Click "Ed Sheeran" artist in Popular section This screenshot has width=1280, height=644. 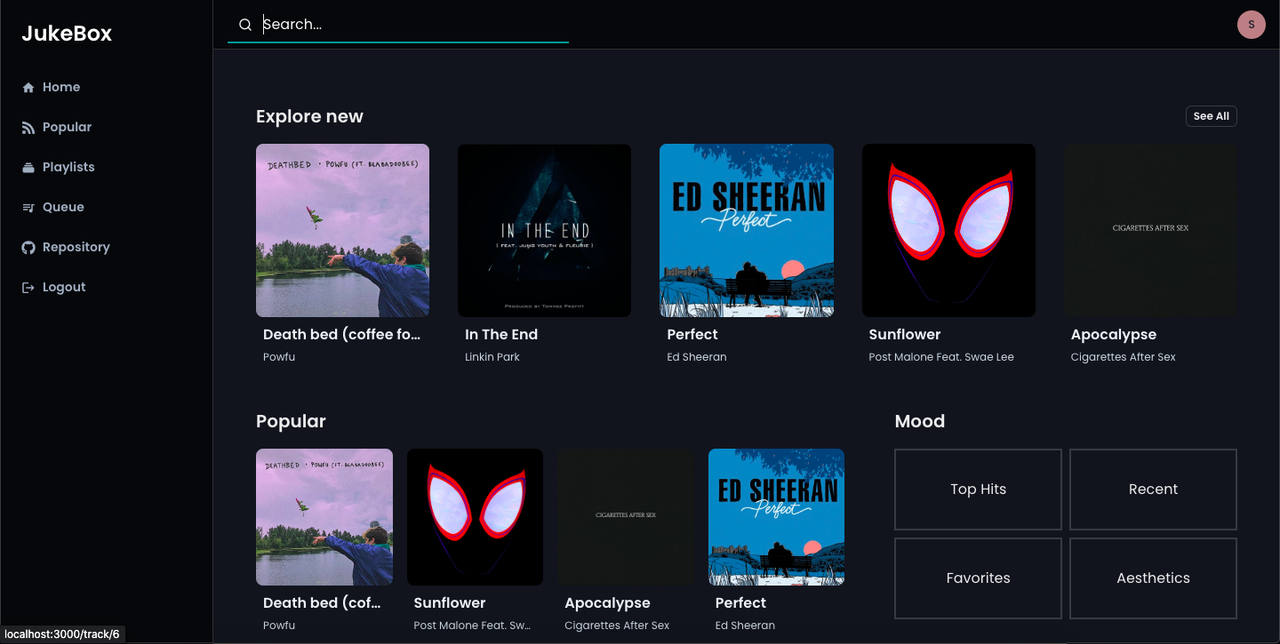[745, 626]
